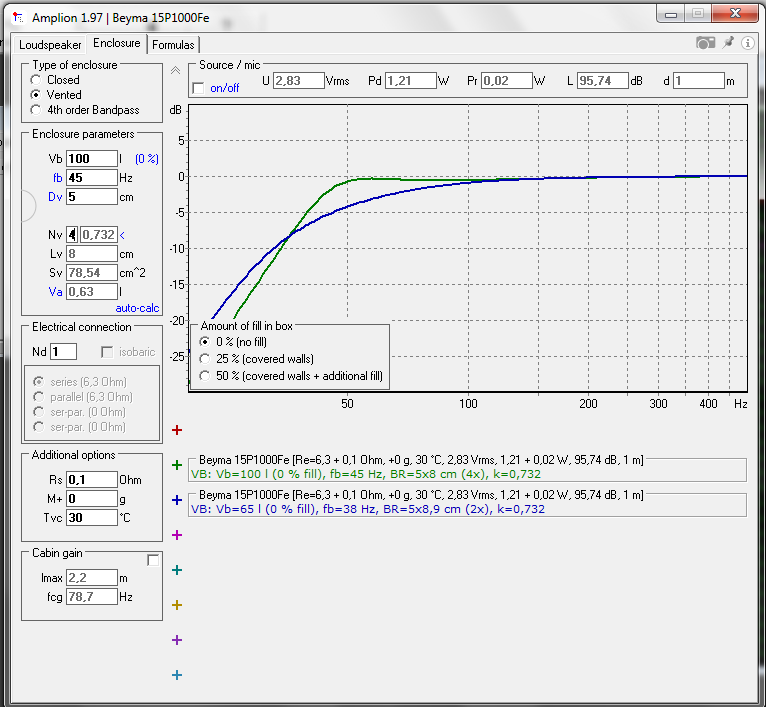Click the lmax cabin length field
The height and width of the screenshot is (707, 766).
point(92,578)
